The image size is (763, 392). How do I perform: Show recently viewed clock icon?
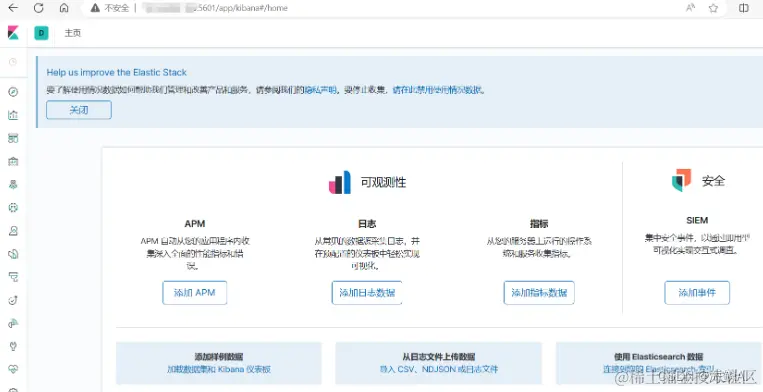13,62
